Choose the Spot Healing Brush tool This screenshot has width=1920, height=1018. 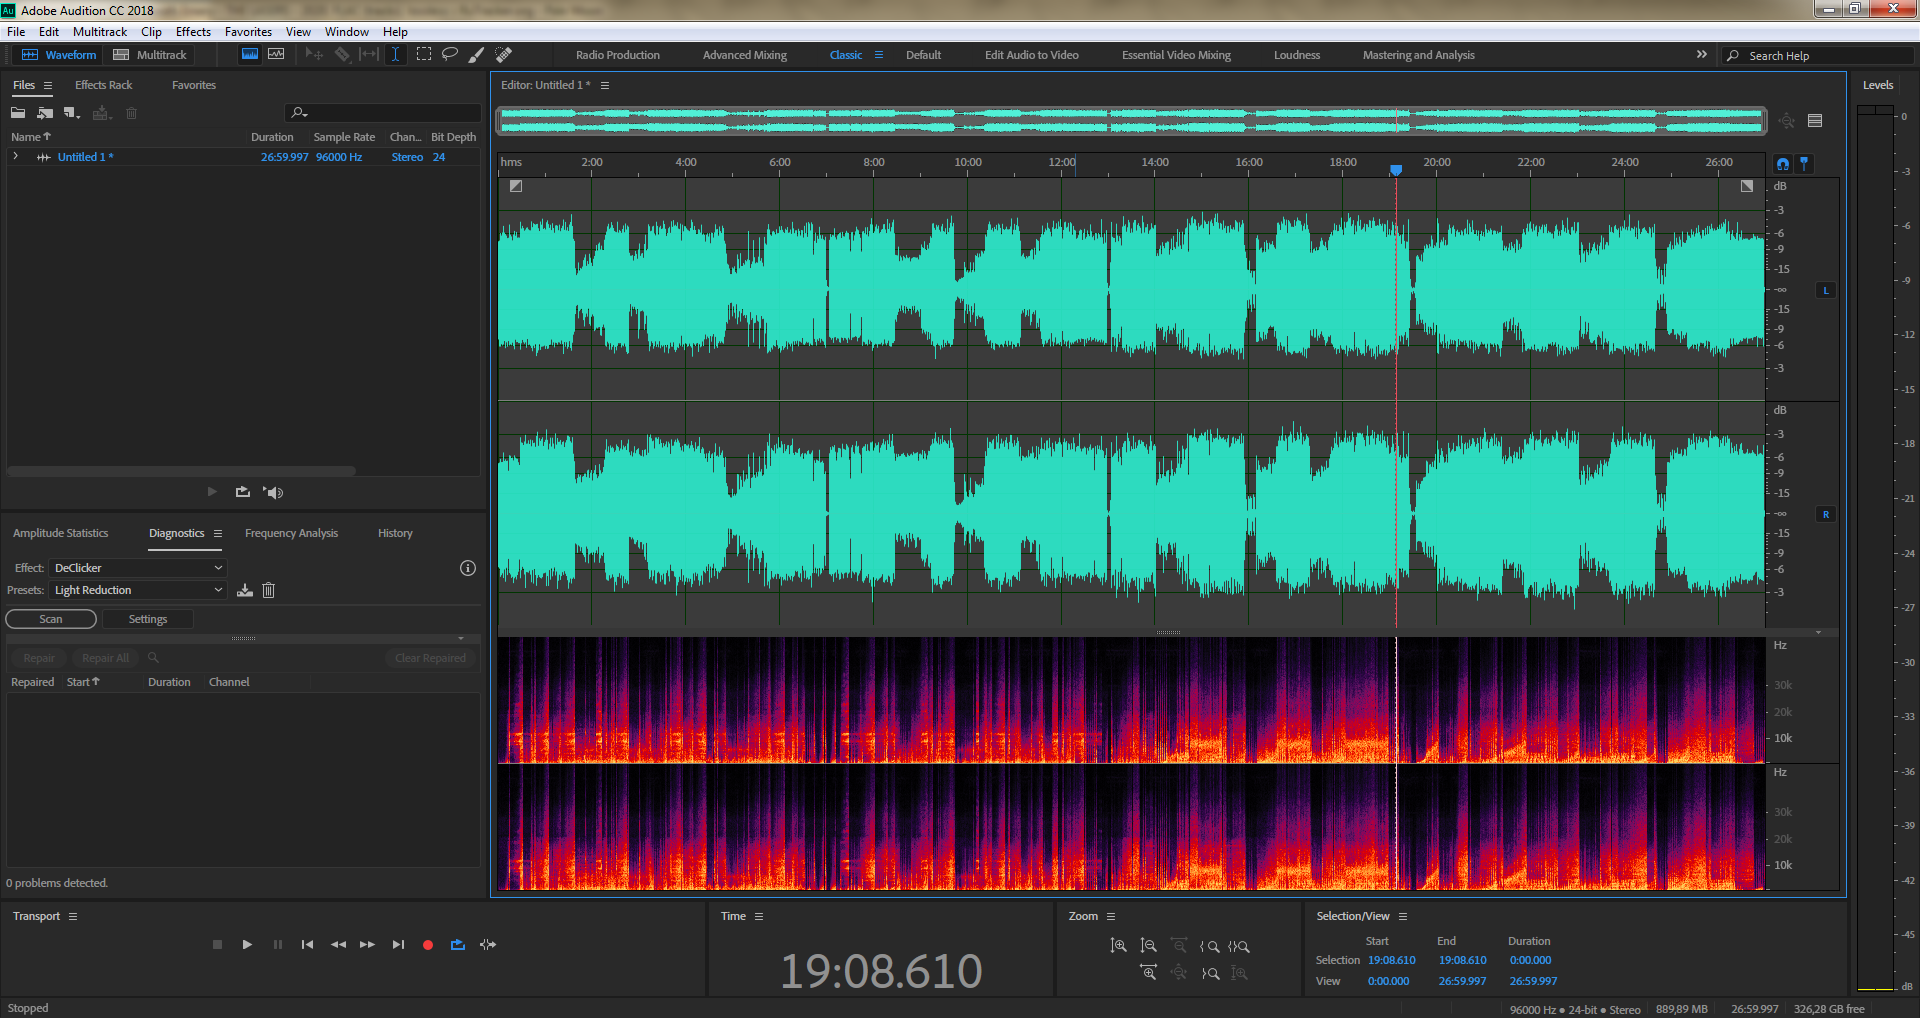click(x=504, y=54)
